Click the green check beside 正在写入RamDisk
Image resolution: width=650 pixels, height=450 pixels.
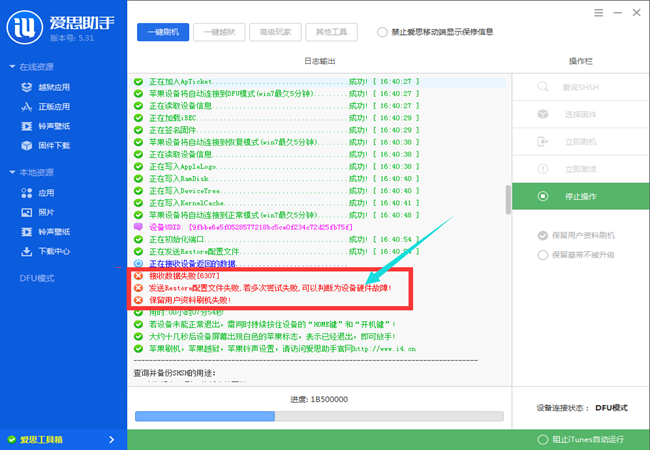138,179
